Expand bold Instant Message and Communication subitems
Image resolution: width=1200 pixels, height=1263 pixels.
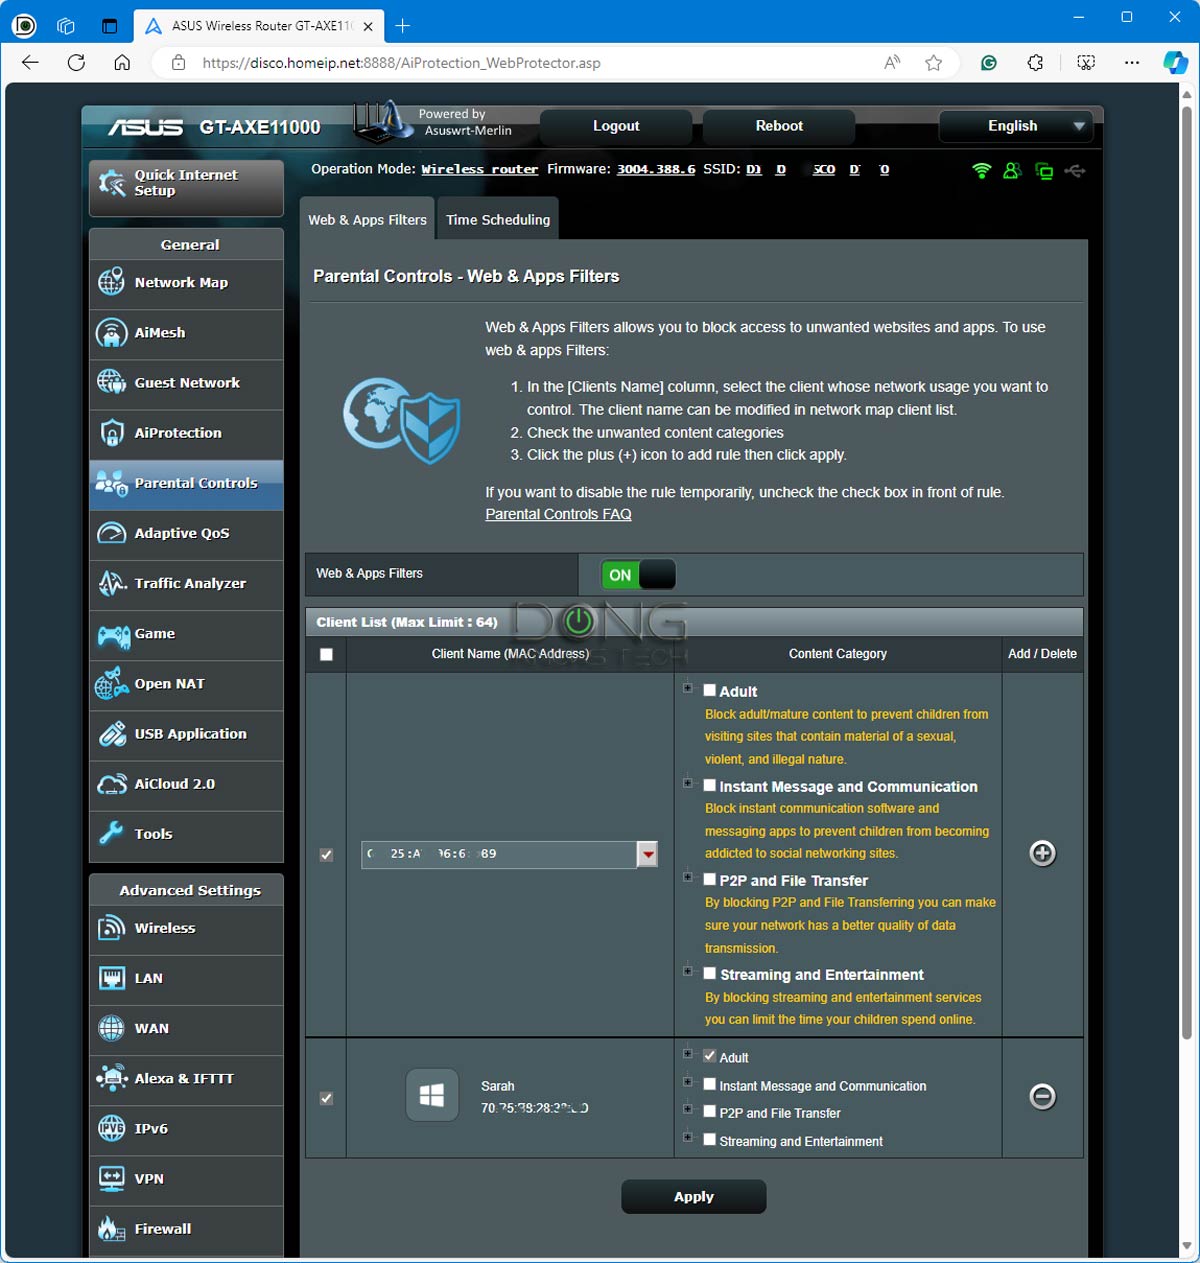688,783
